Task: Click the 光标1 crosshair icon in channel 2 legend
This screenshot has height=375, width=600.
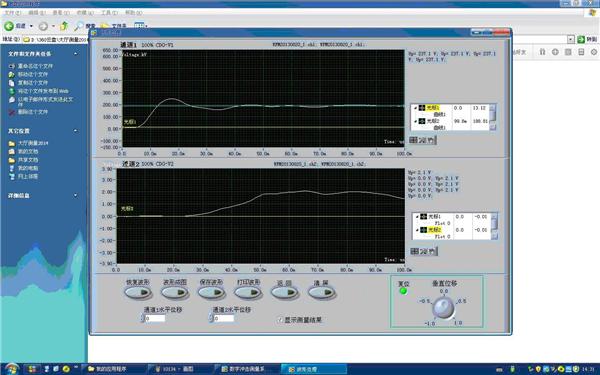Action: tap(423, 217)
